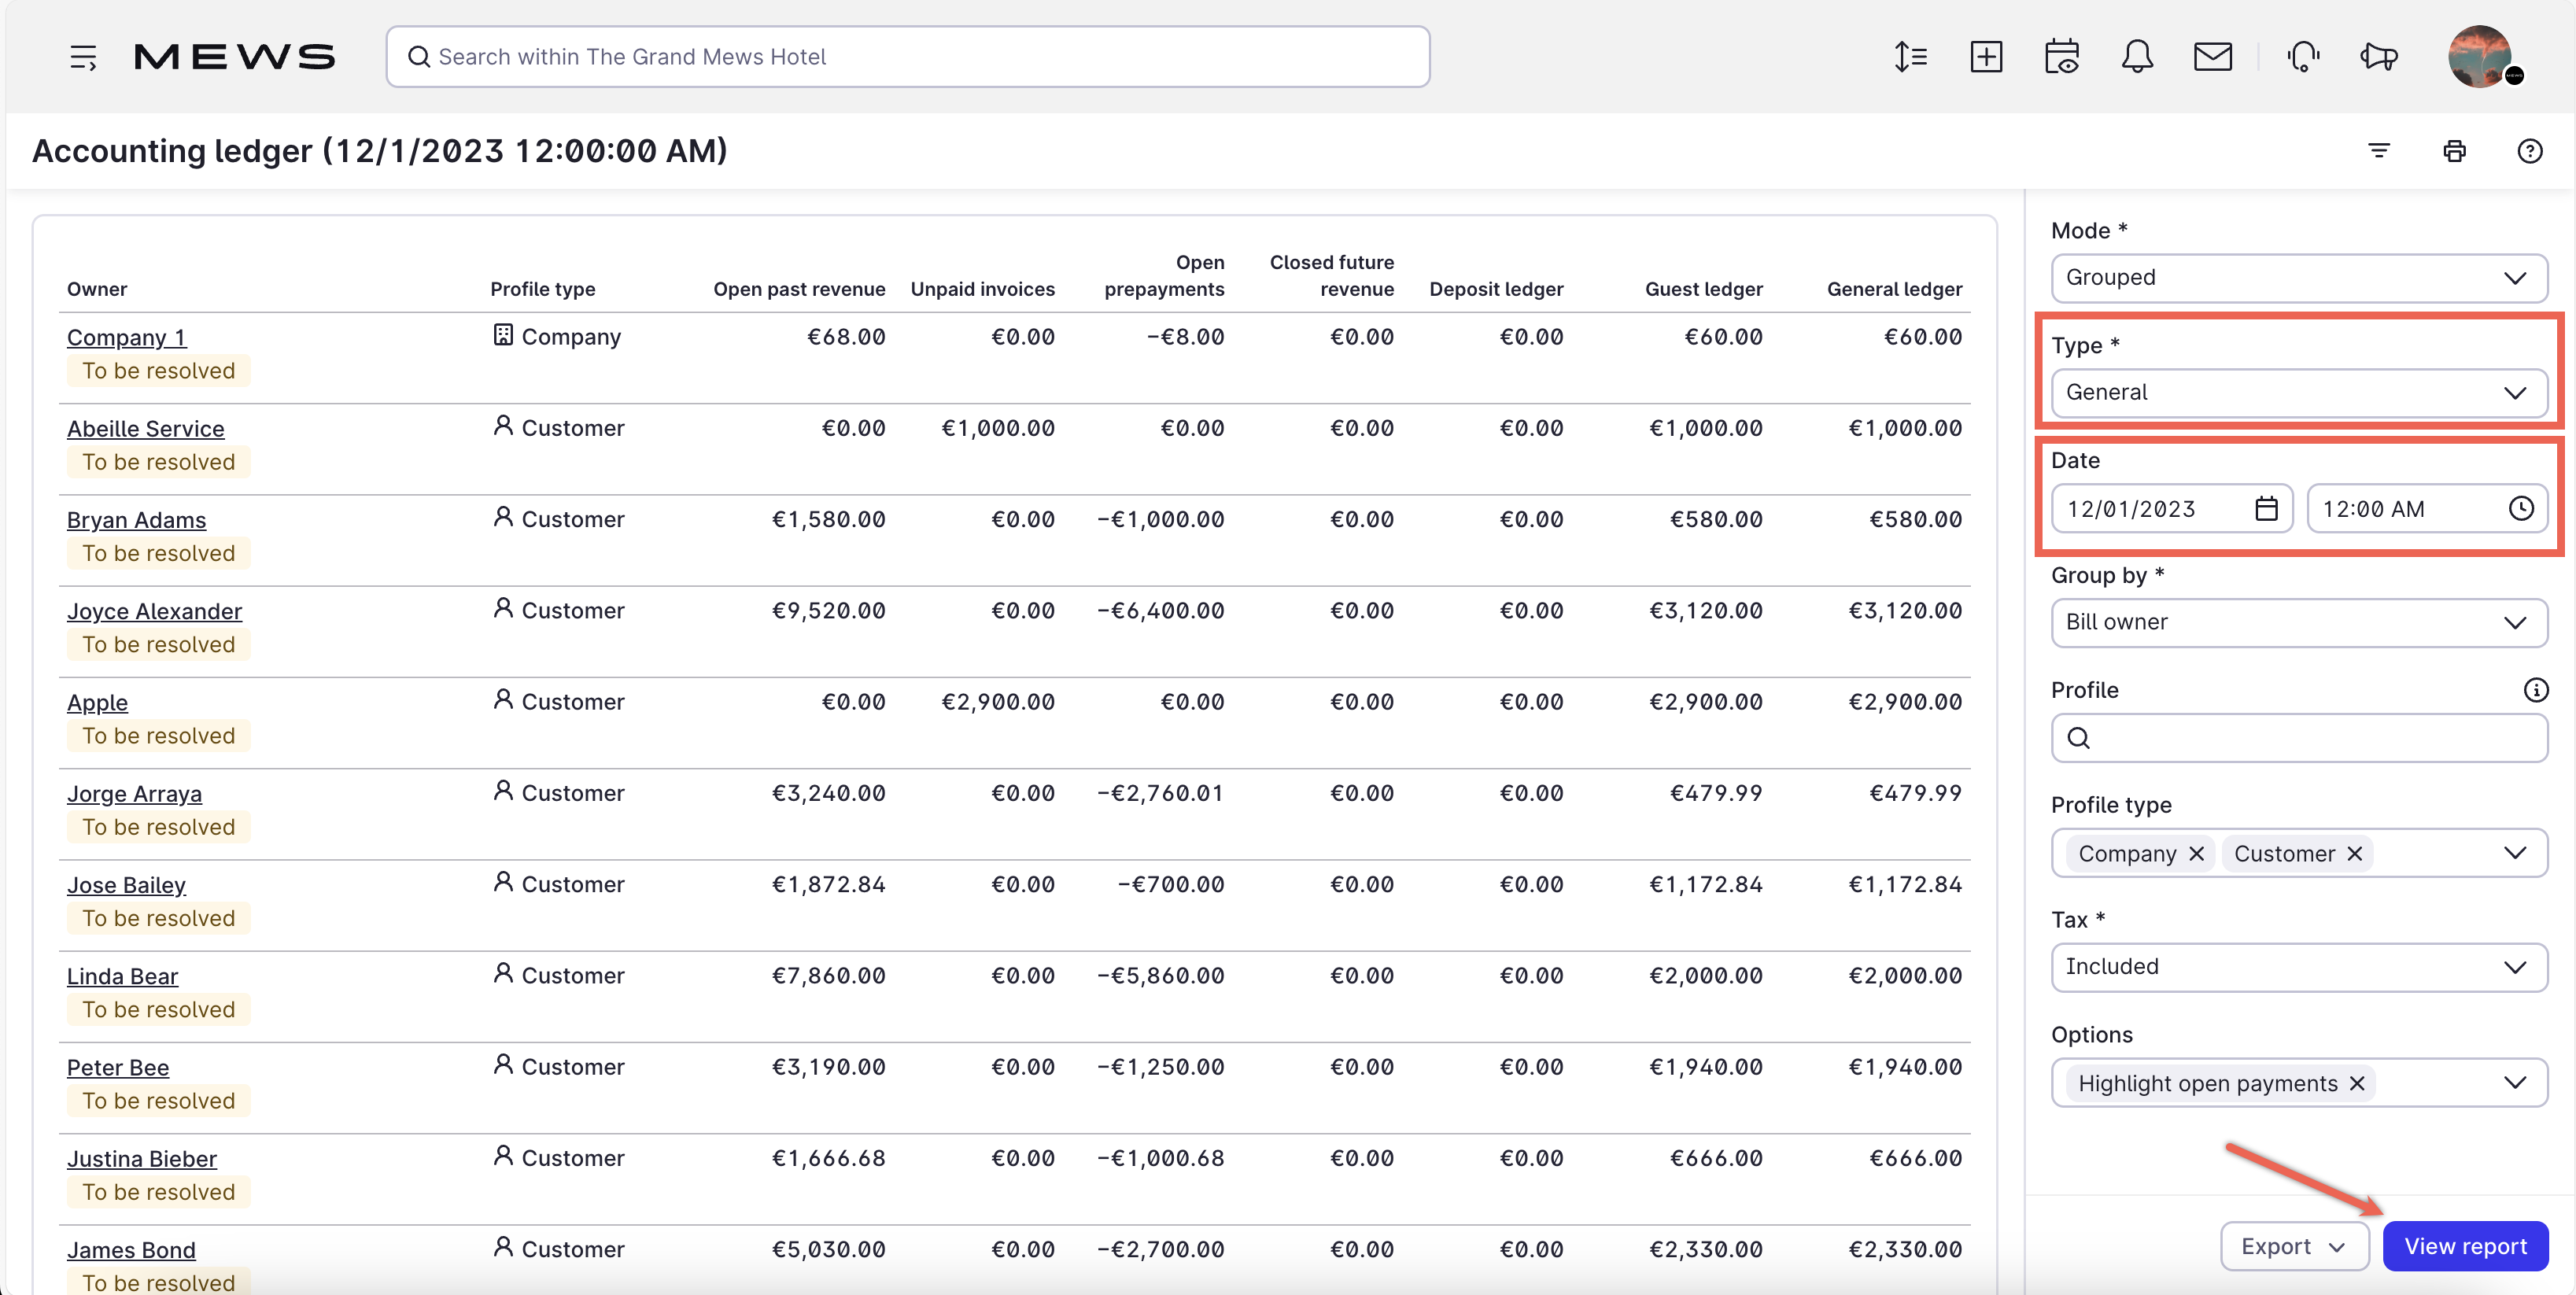Viewport: 2576px width, 1295px height.
Task: Click search magnifier in Profile field
Action: point(2078,738)
